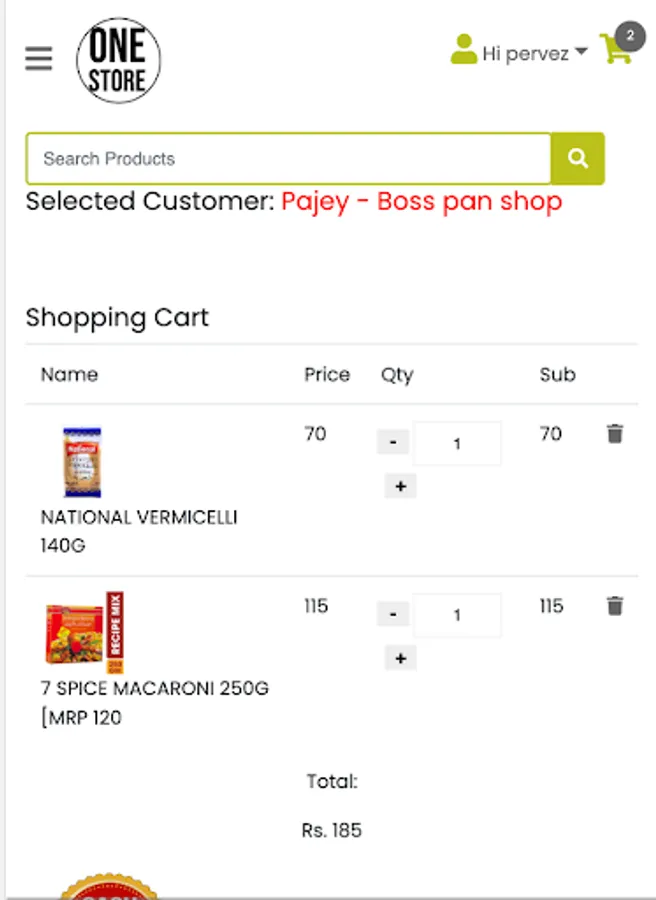Click the 7 Spice Macaroni quantity field
The width and height of the screenshot is (656, 900).
[x=457, y=615]
